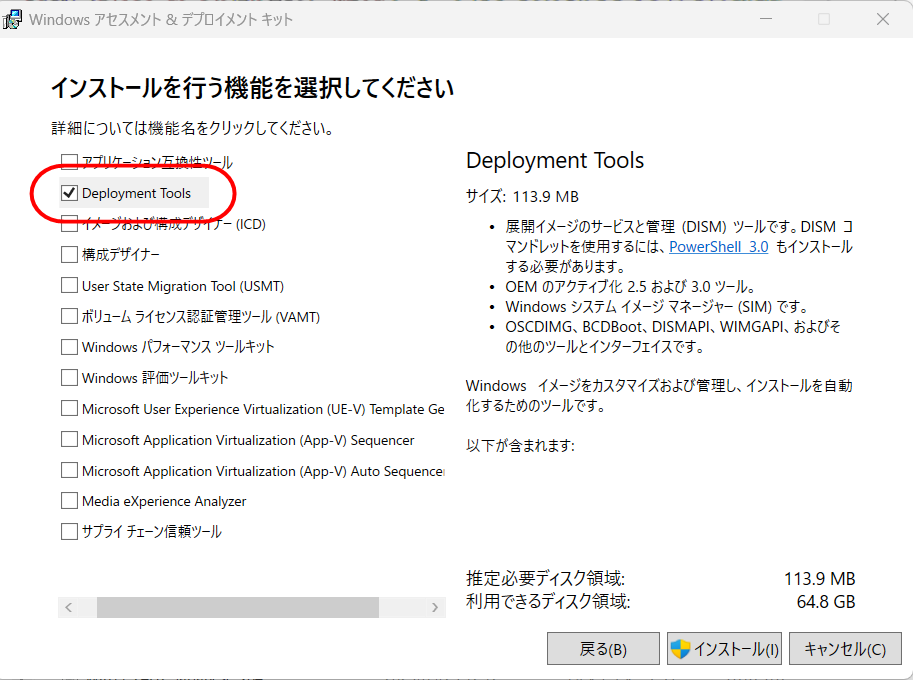This screenshot has height=680, width=913.
Task: Tick the User State Migration Tool (USMT) checkbox
Action: (69, 286)
